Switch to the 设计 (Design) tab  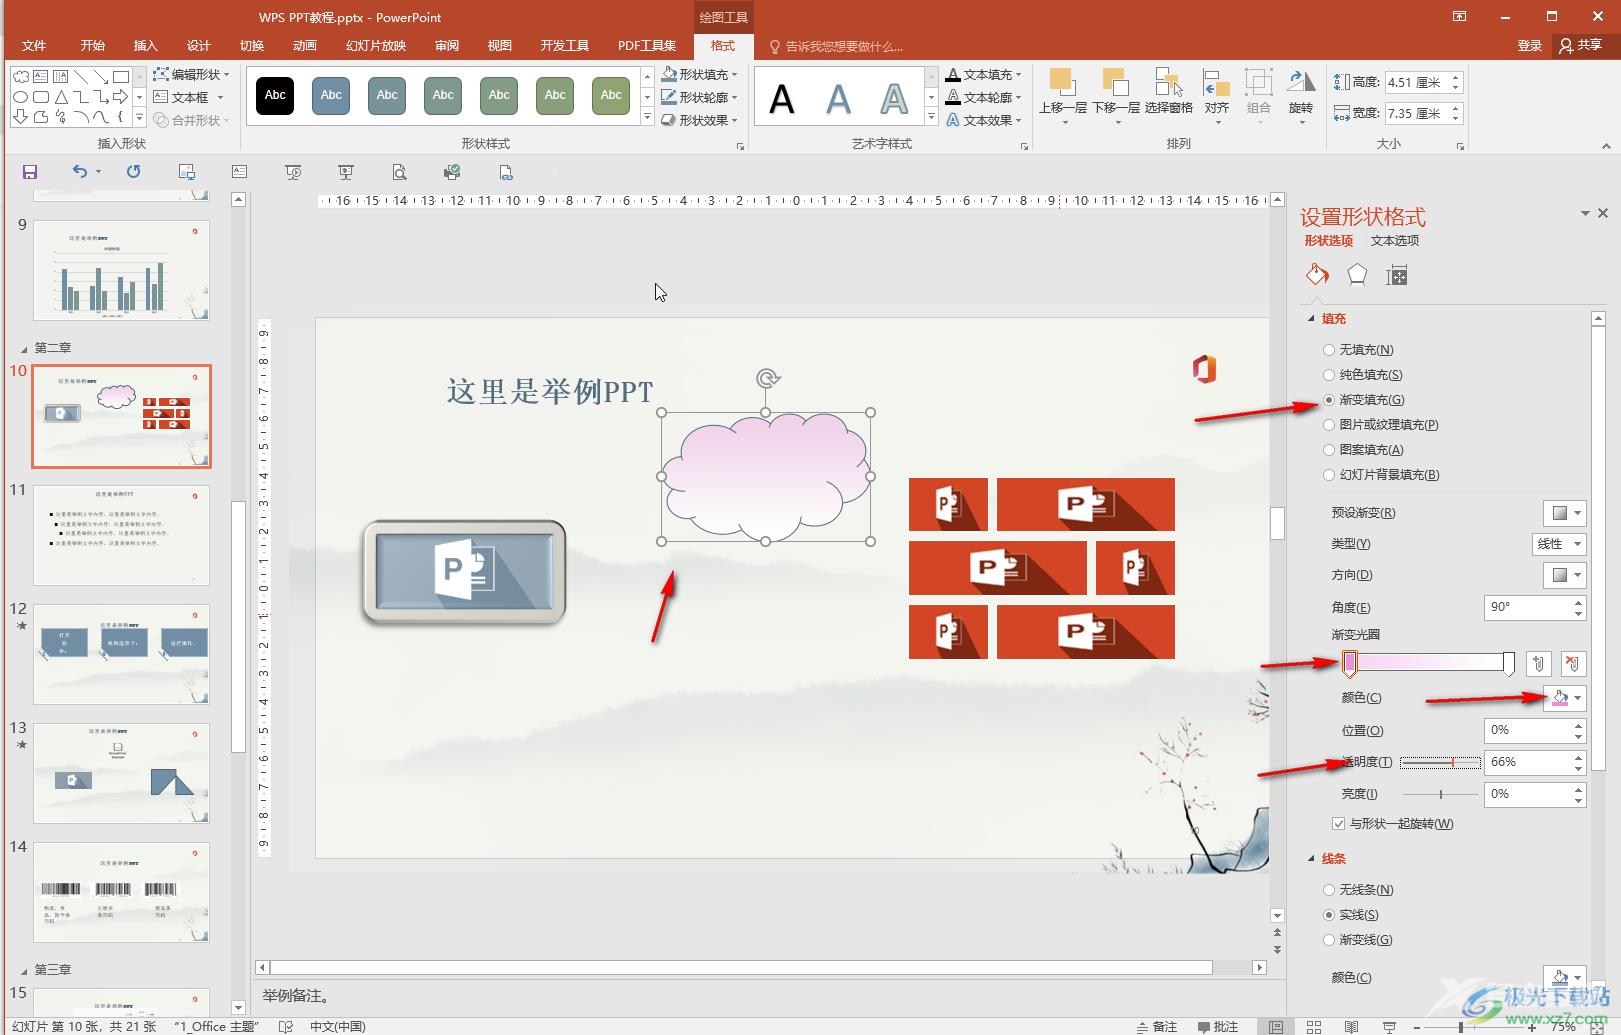(199, 46)
